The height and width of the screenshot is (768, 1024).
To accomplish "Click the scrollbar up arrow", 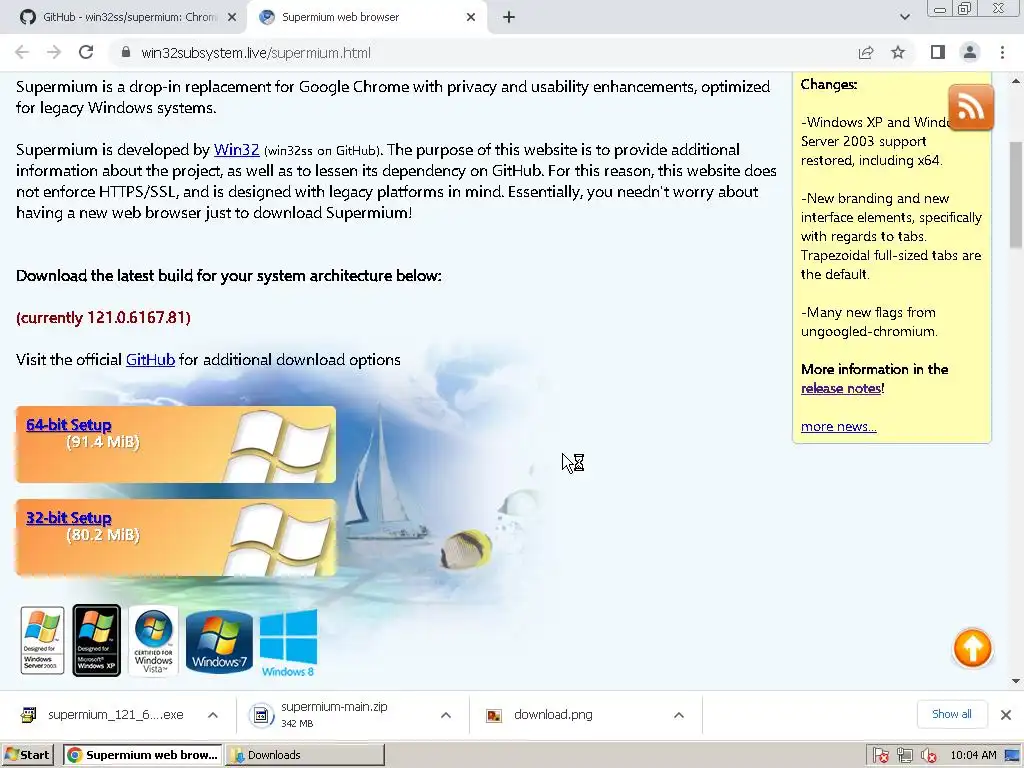I will (1016, 81).
